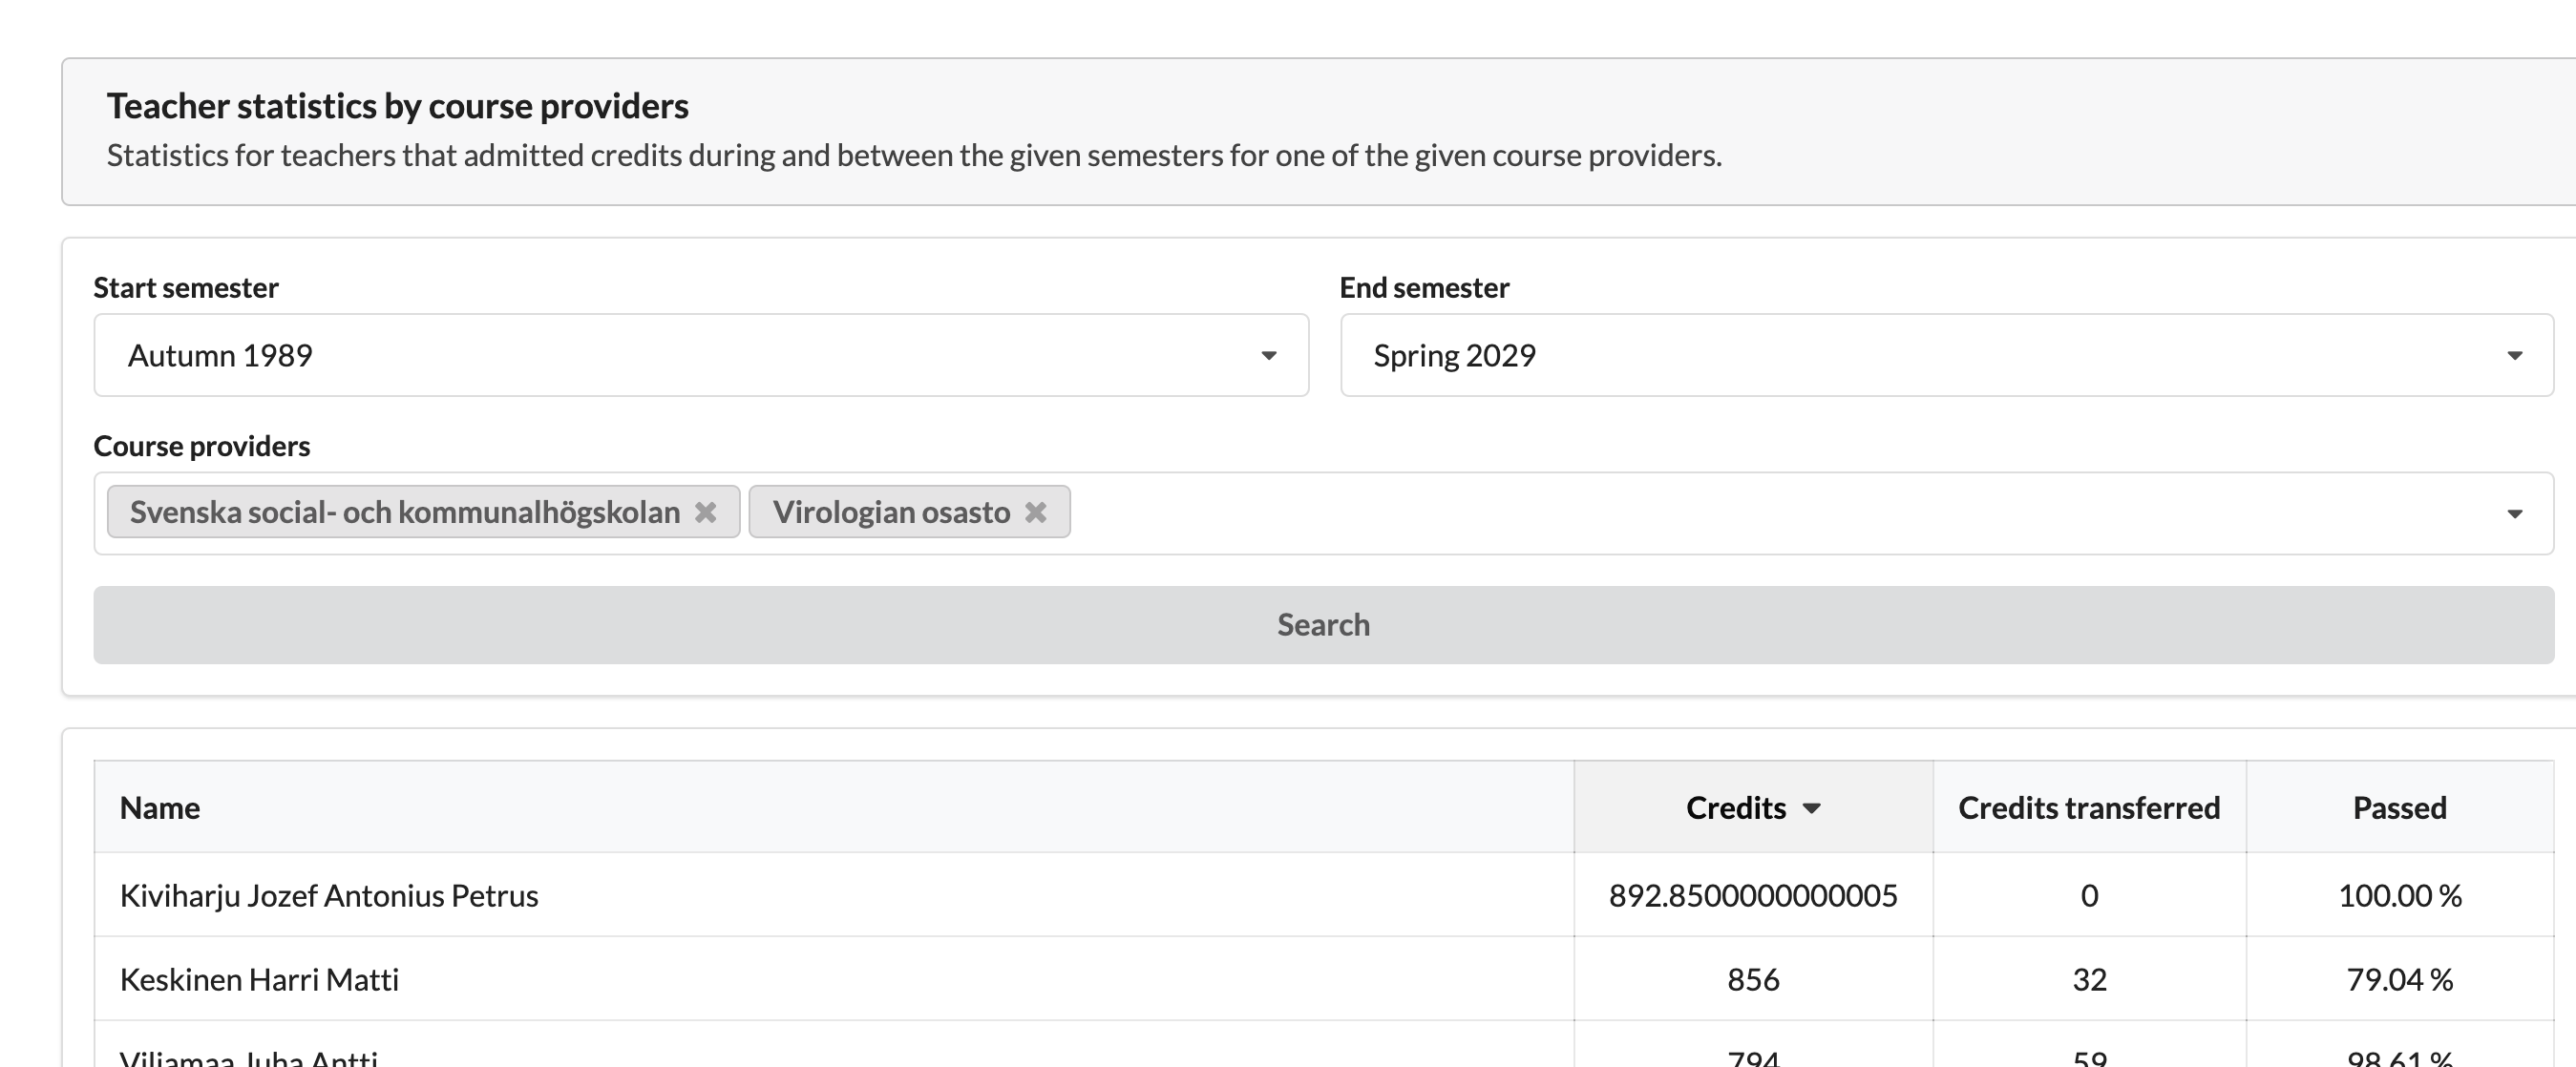Image resolution: width=2576 pixels, height=1067 pixels.
Task: Click the Search button
Action: pyautogui.click(x=1322, y=624)
